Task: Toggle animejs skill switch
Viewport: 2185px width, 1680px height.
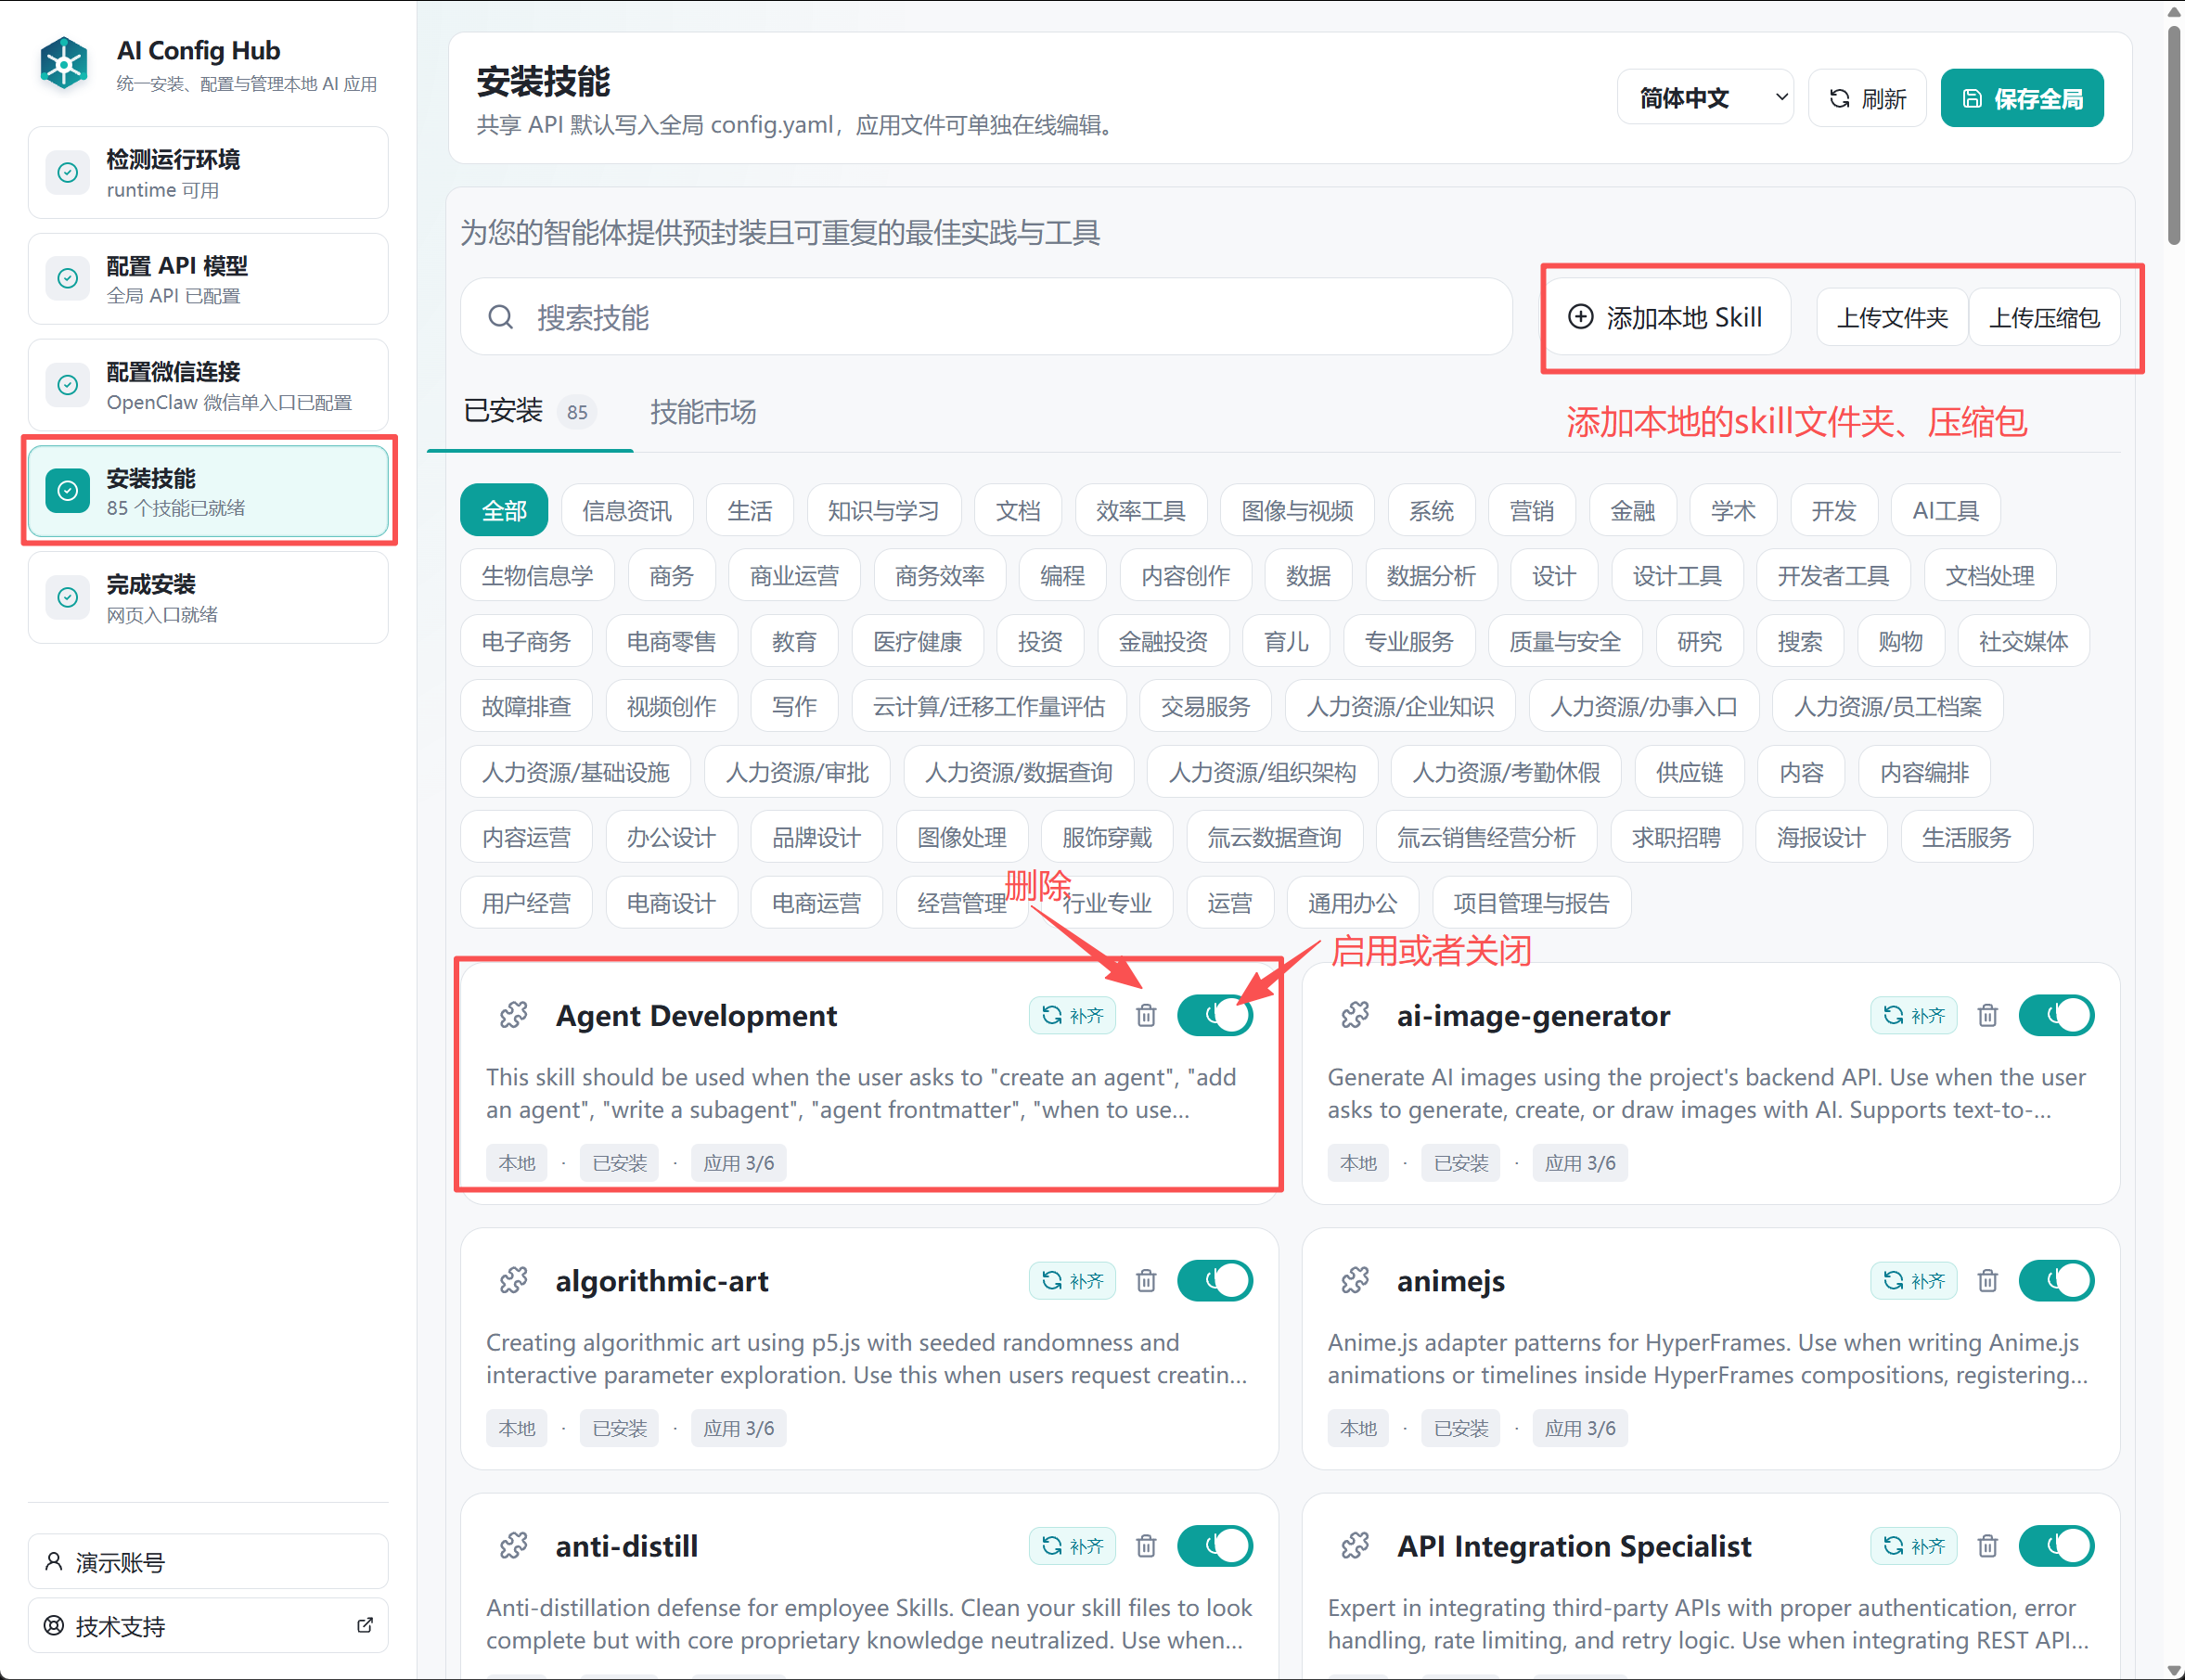Action: [x=2057, y=1281]
